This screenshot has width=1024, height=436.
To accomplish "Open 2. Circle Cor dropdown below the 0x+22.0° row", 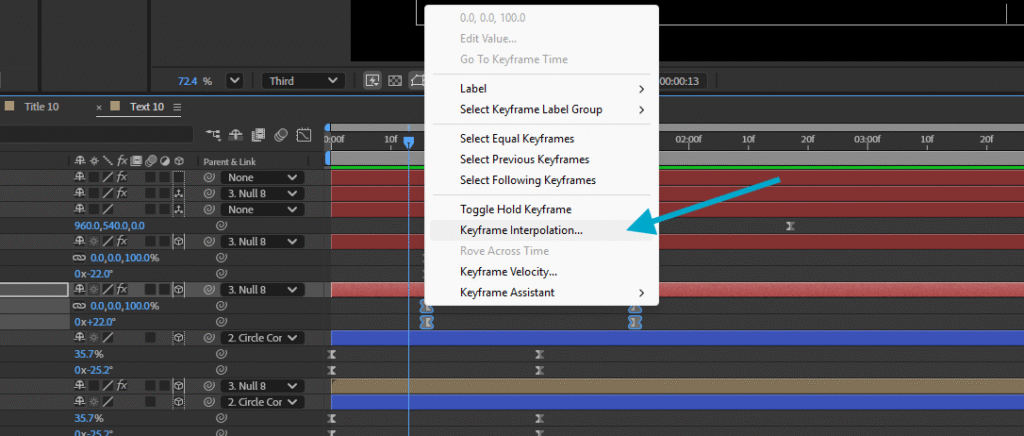I will (x=262, y=338).
